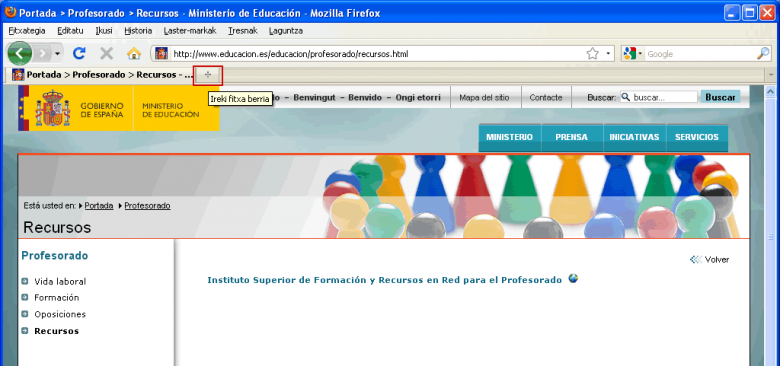This screenshot has width=780, height=366.
Task: Open the Tresnak menu
Action: (243, 31)
